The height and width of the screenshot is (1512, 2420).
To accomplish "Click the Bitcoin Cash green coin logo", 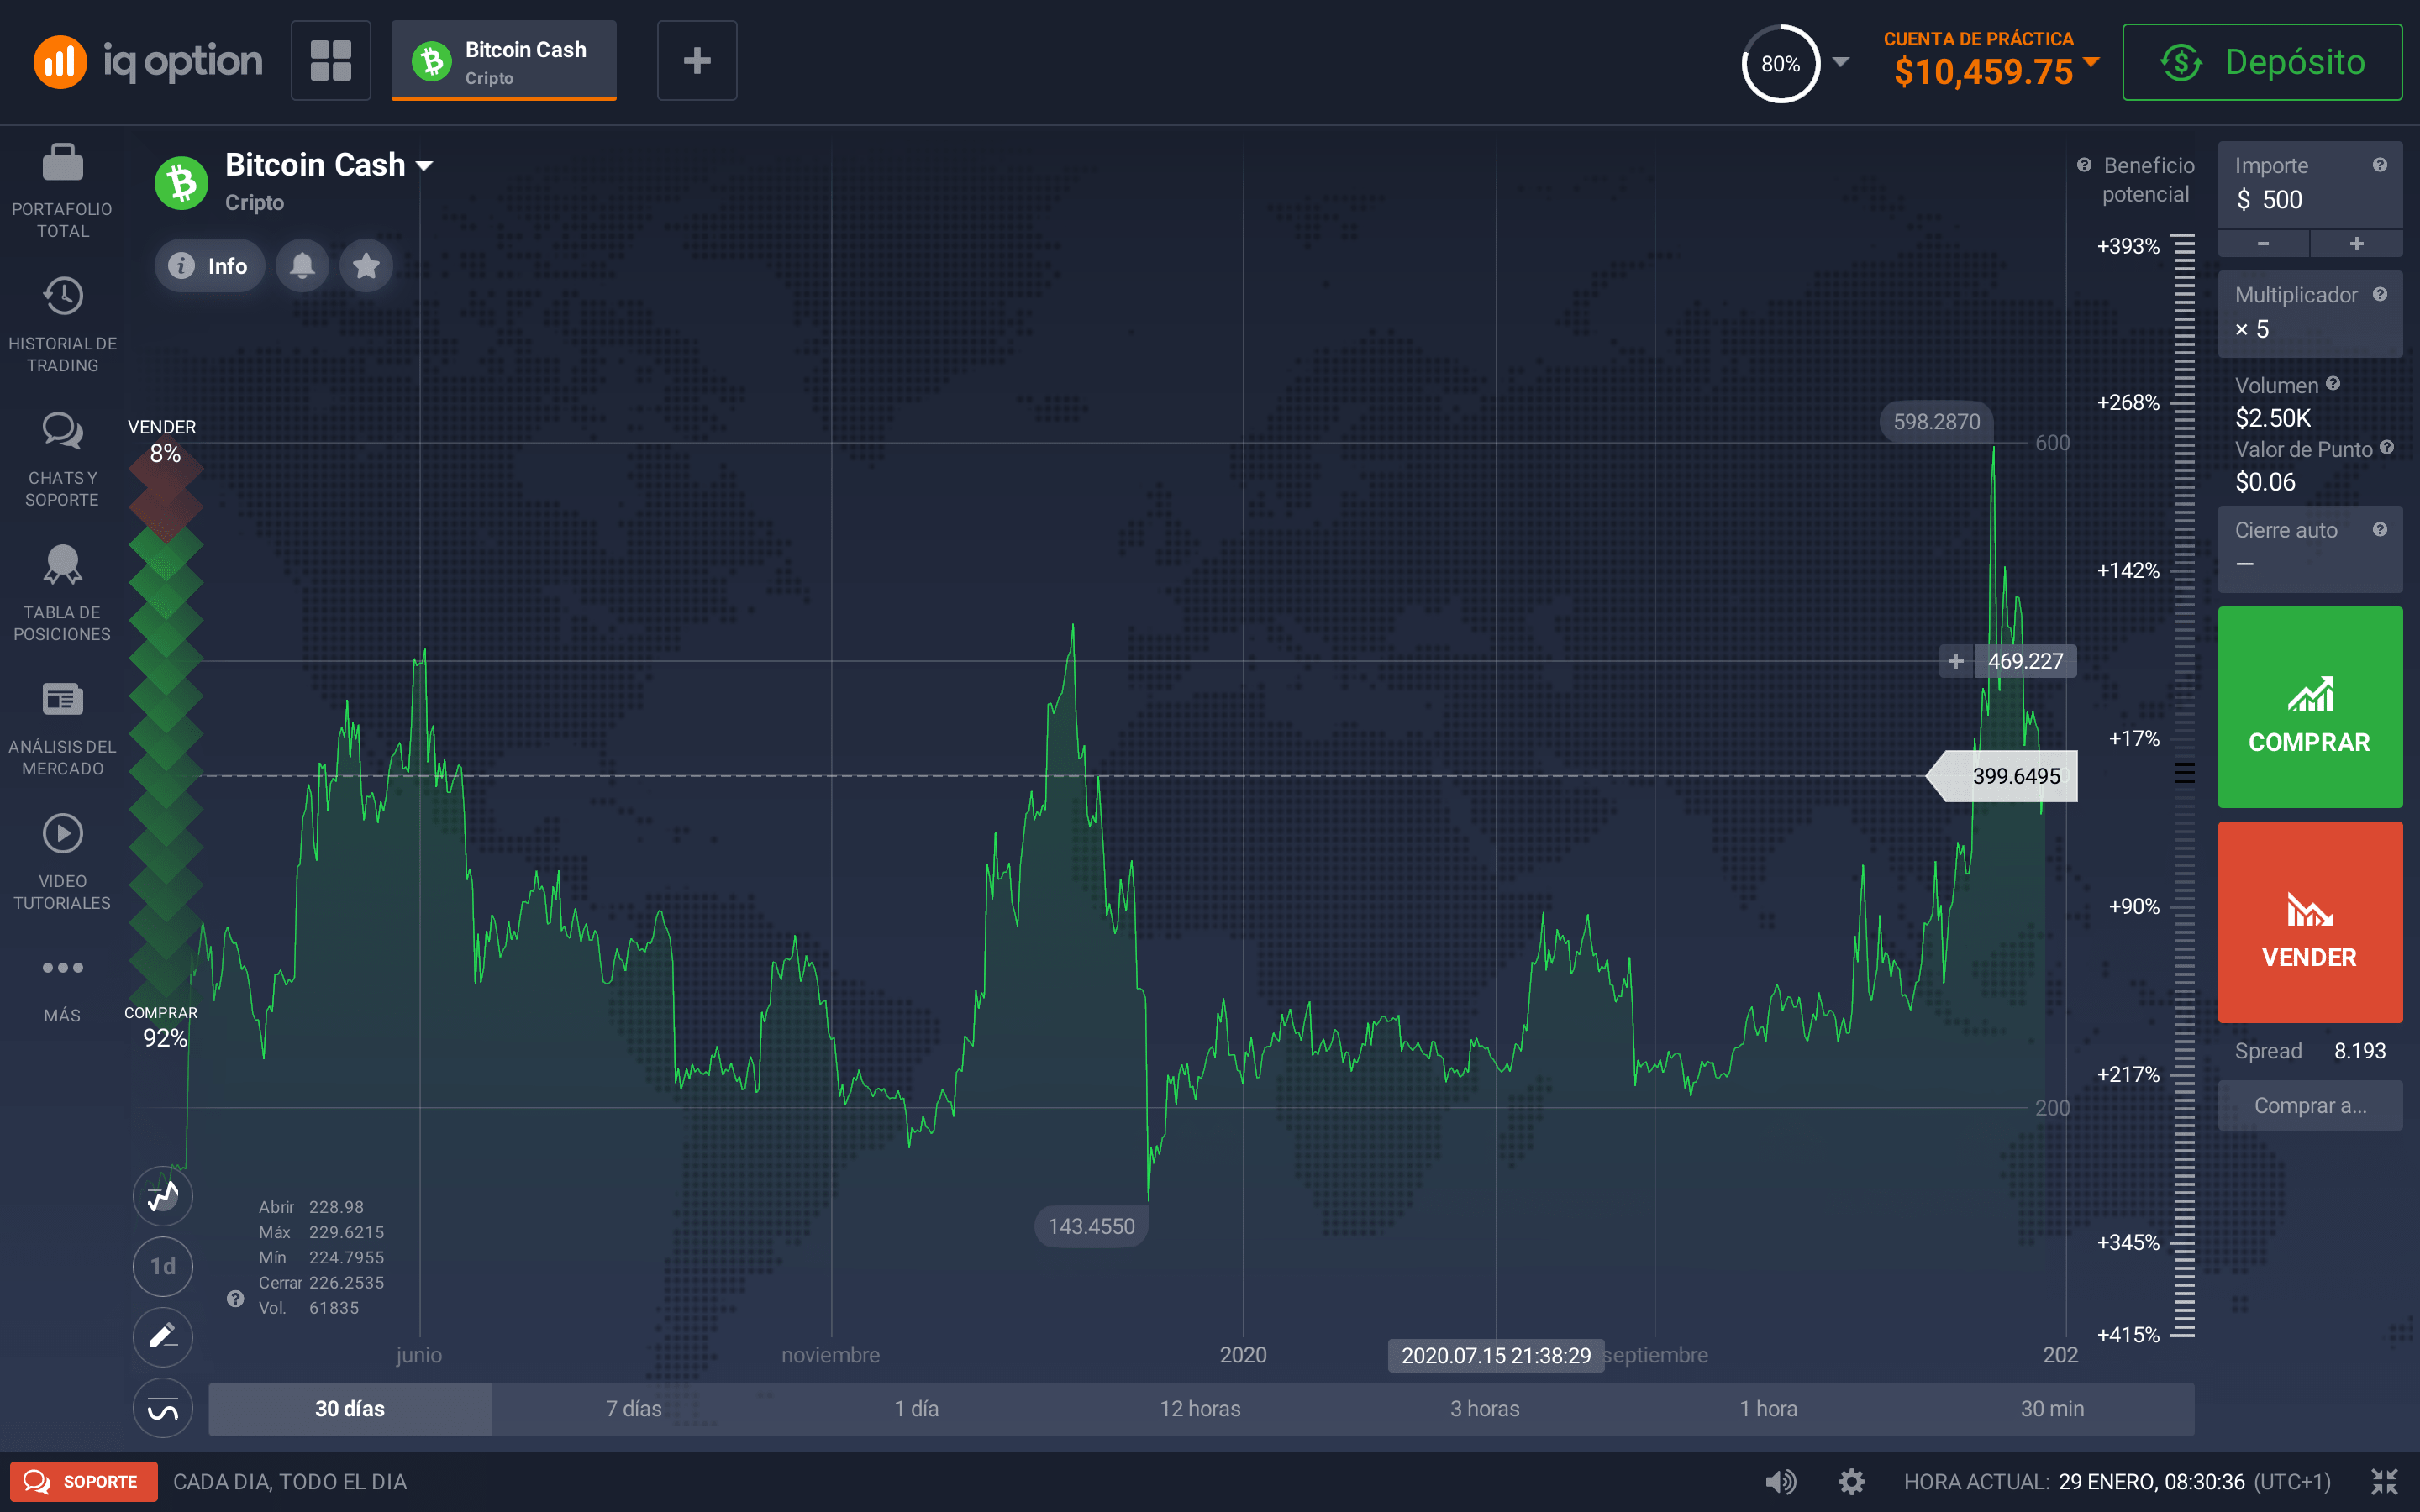I will click(181, 183).
